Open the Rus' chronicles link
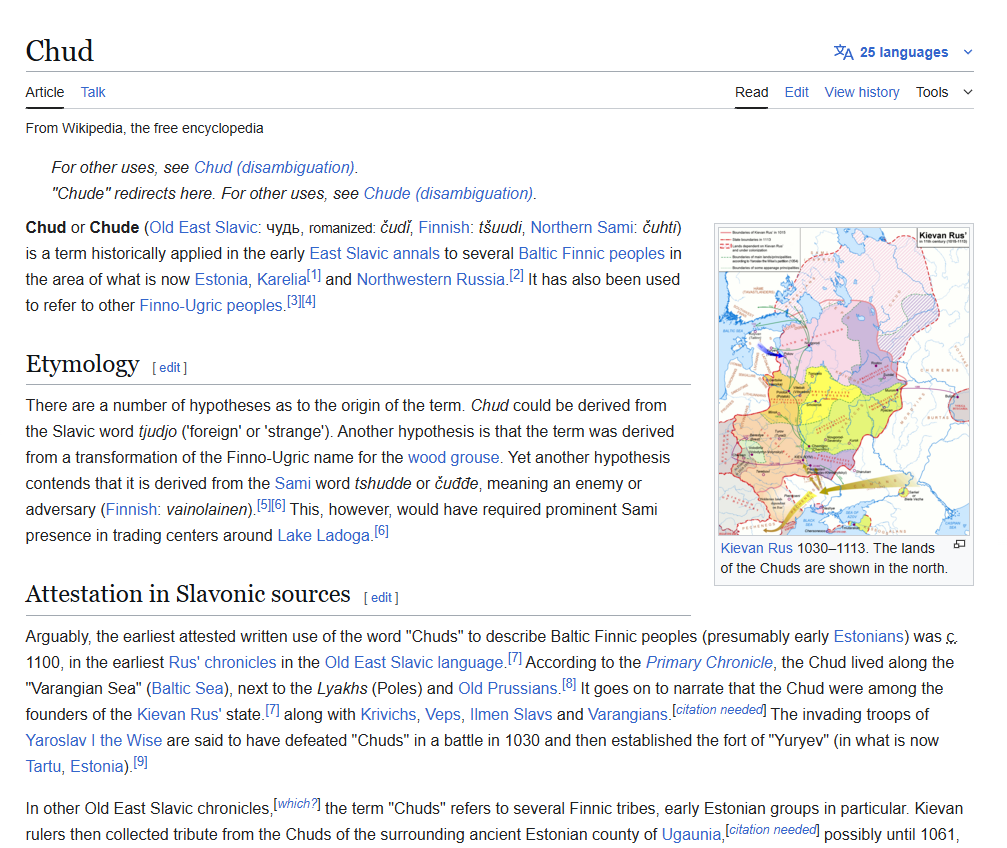The image size is (1007, 848). [x=222, y=662]
